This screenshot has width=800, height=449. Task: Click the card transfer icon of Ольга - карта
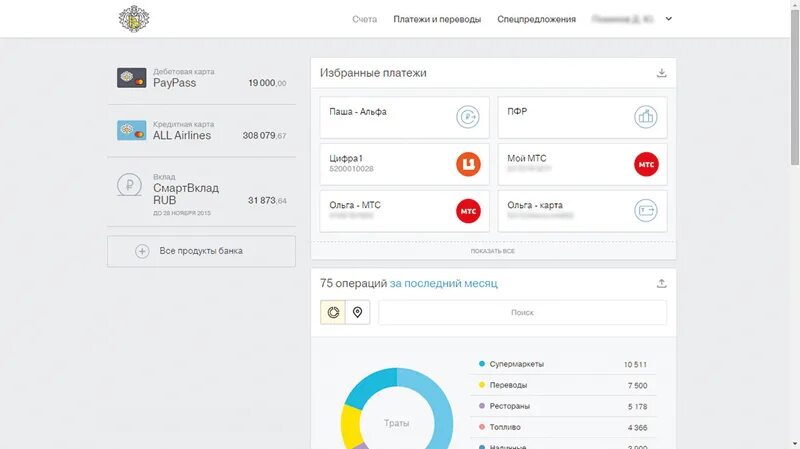[x=646, y=211]
